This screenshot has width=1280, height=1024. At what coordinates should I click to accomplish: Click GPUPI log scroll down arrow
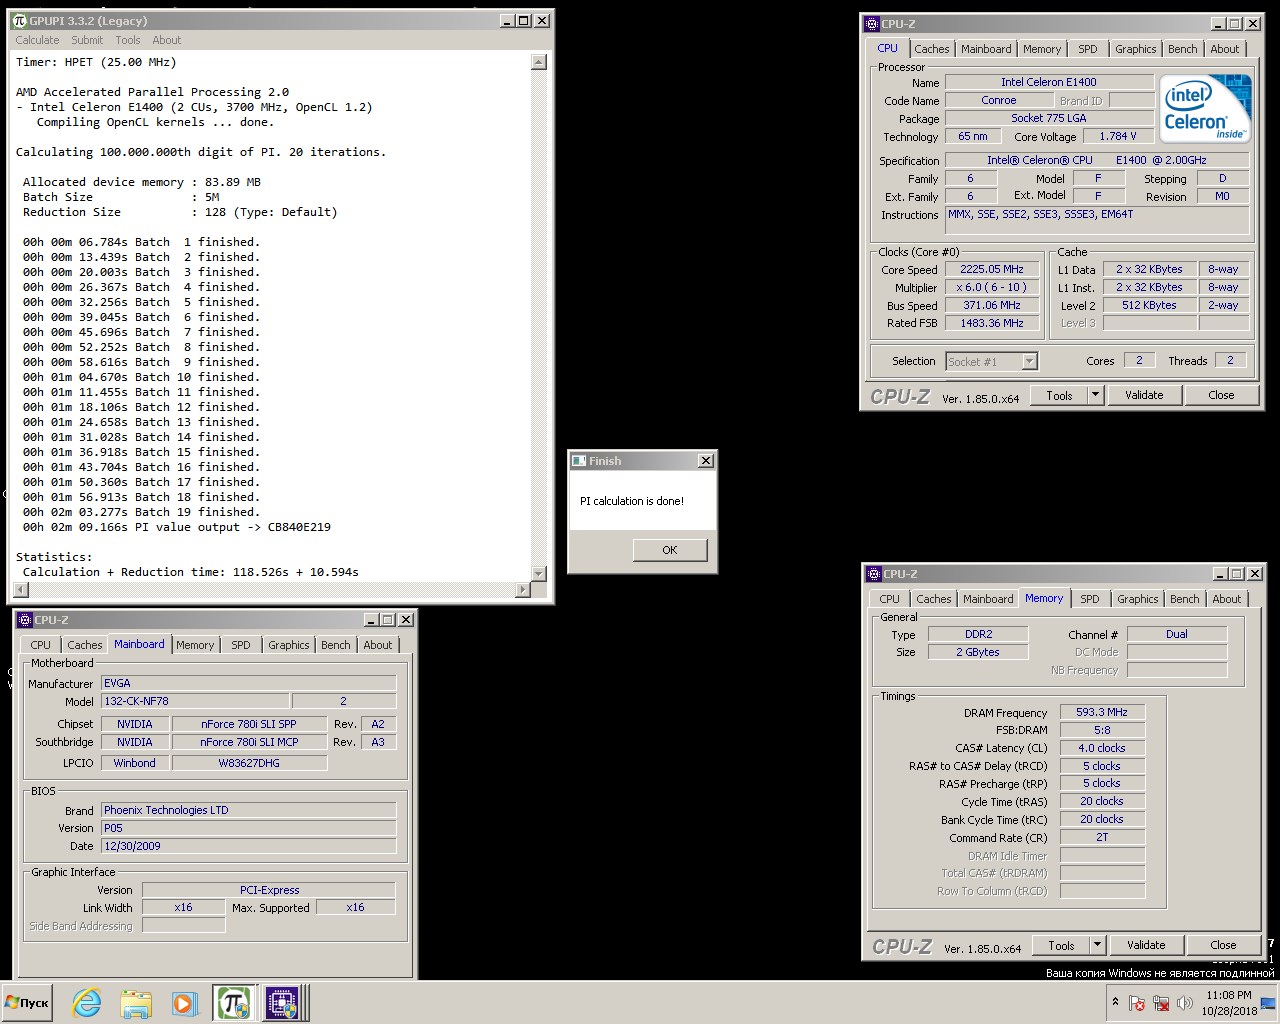tap(538, 573)
